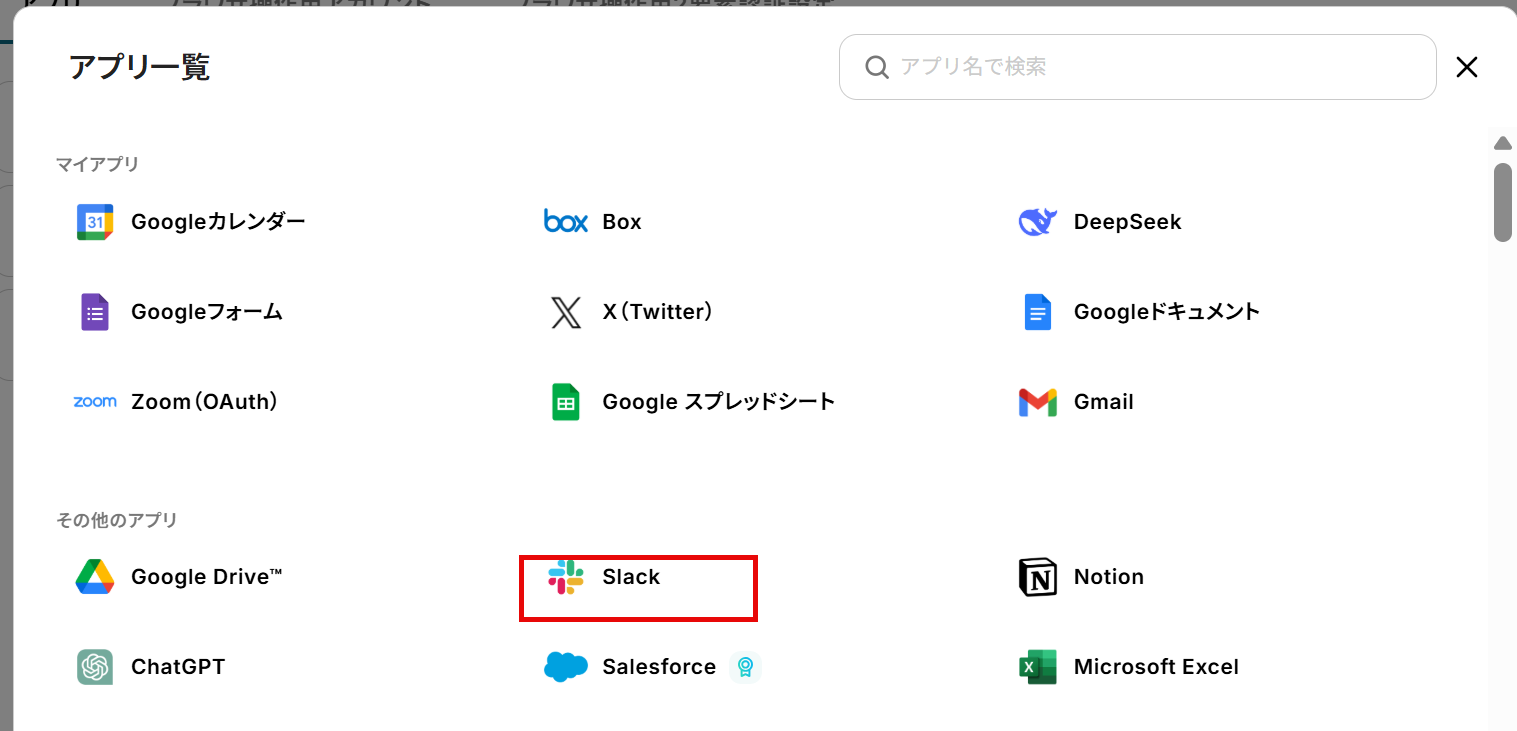
Task: Click the マイアプリ section heading
Action: [x=97, y=164]
